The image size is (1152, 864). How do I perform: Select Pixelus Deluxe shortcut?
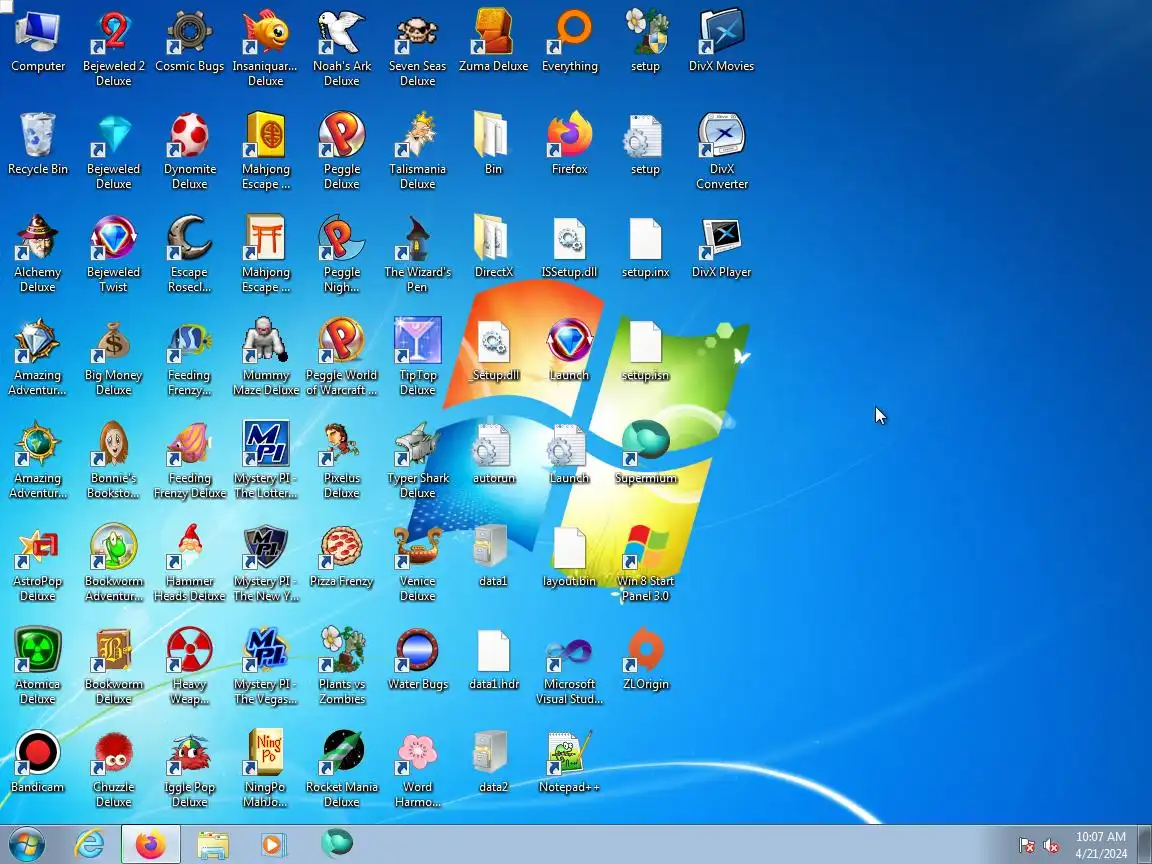click(342, 444)
